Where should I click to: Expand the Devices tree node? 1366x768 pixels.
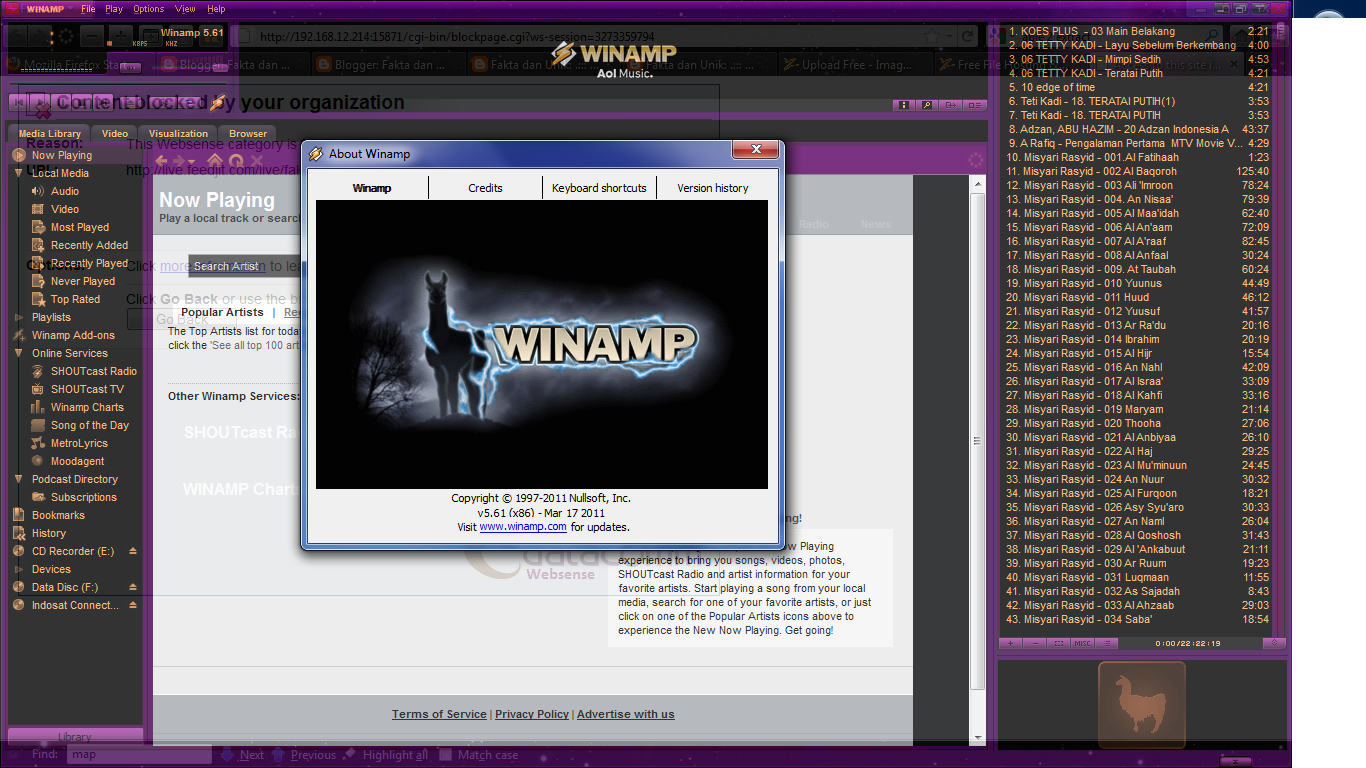[x=18, y=569]
